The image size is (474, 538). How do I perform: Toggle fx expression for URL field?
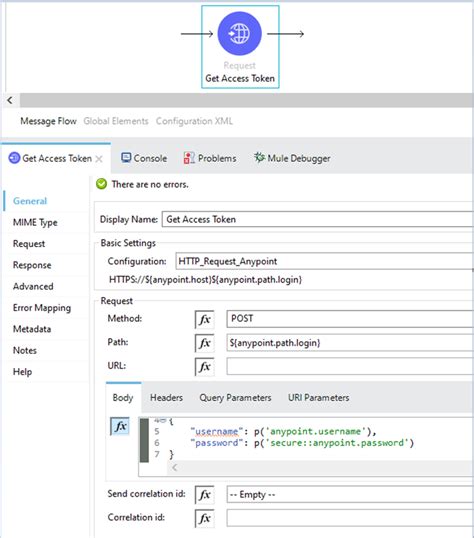[205, 366]
